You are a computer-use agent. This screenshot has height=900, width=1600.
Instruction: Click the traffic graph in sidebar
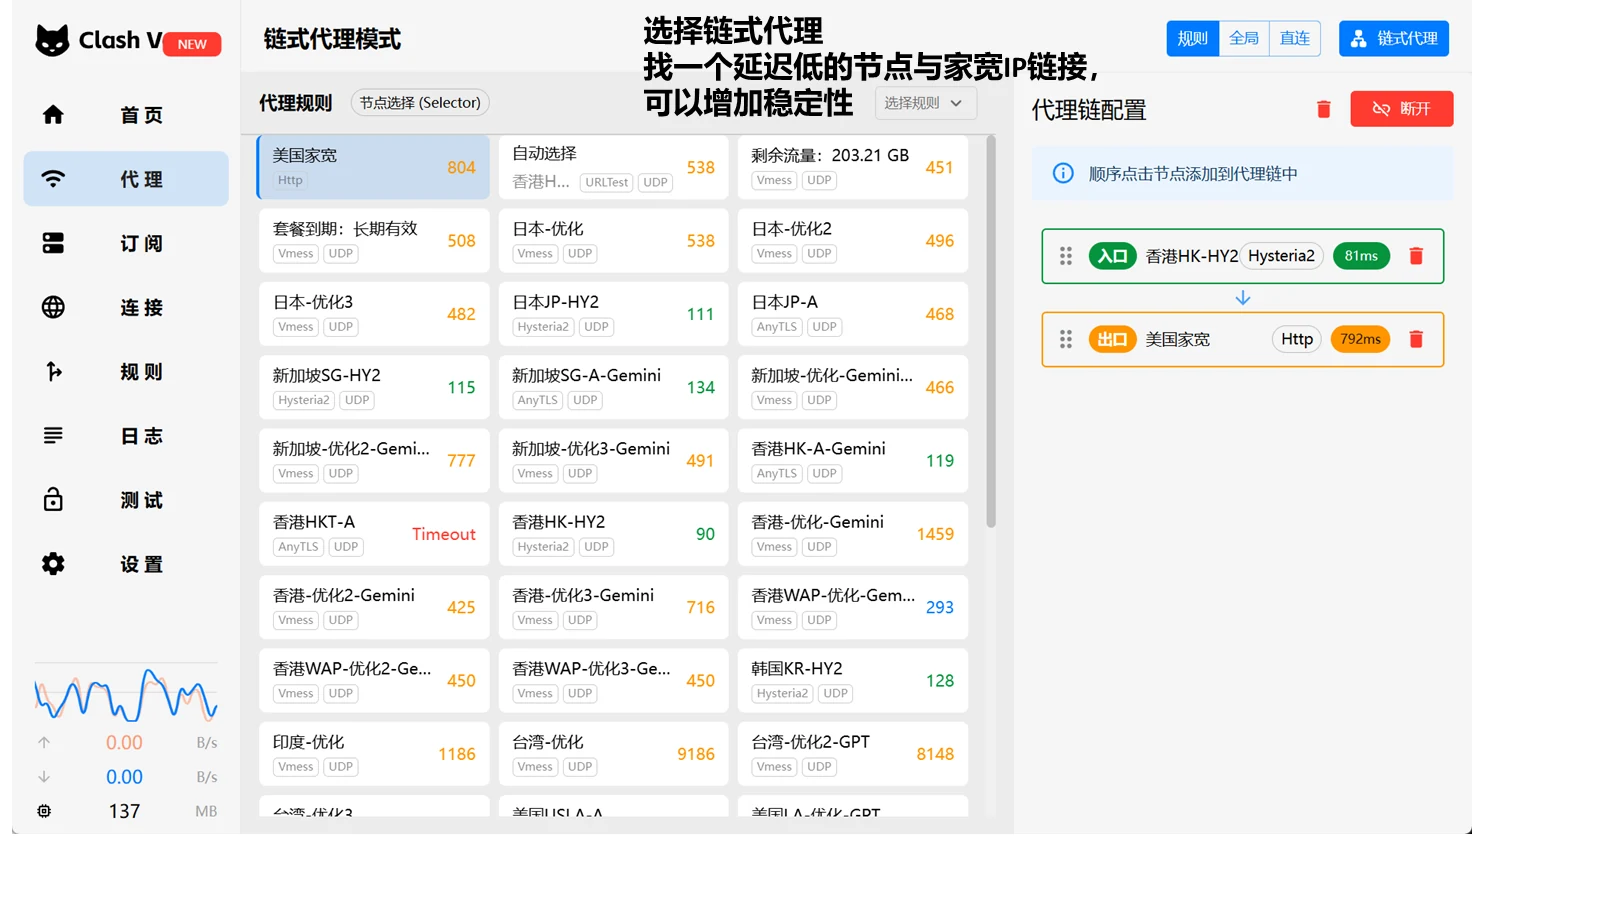[x=126, y=694]
